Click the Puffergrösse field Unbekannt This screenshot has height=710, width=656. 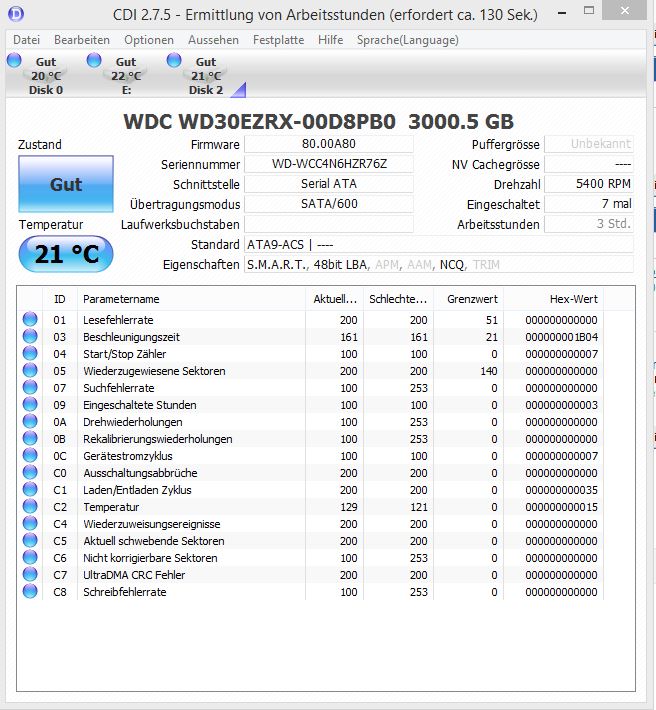[589, 144]
